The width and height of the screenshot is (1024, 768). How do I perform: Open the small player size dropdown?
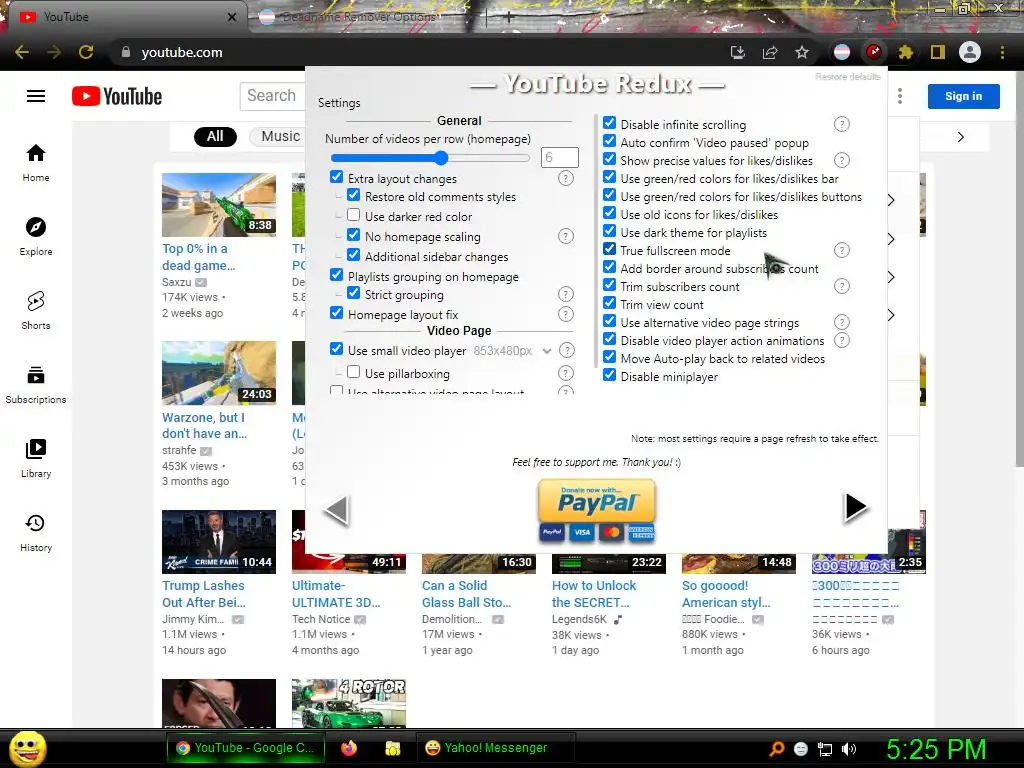click(513, 351)
